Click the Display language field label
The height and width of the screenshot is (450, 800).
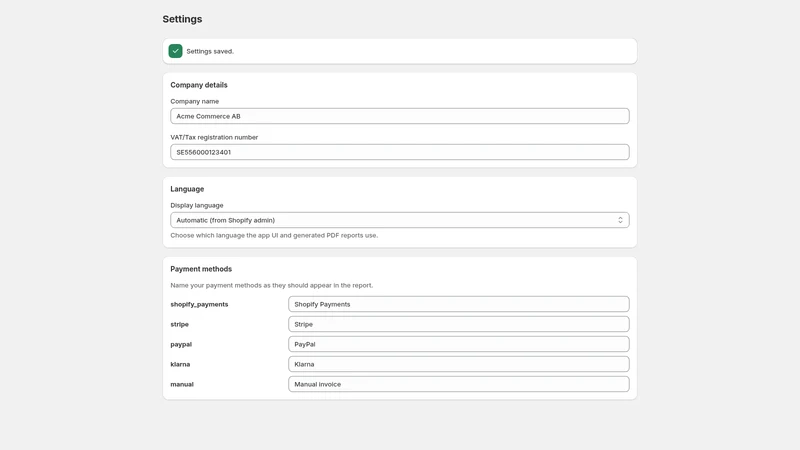click(196, 205)
